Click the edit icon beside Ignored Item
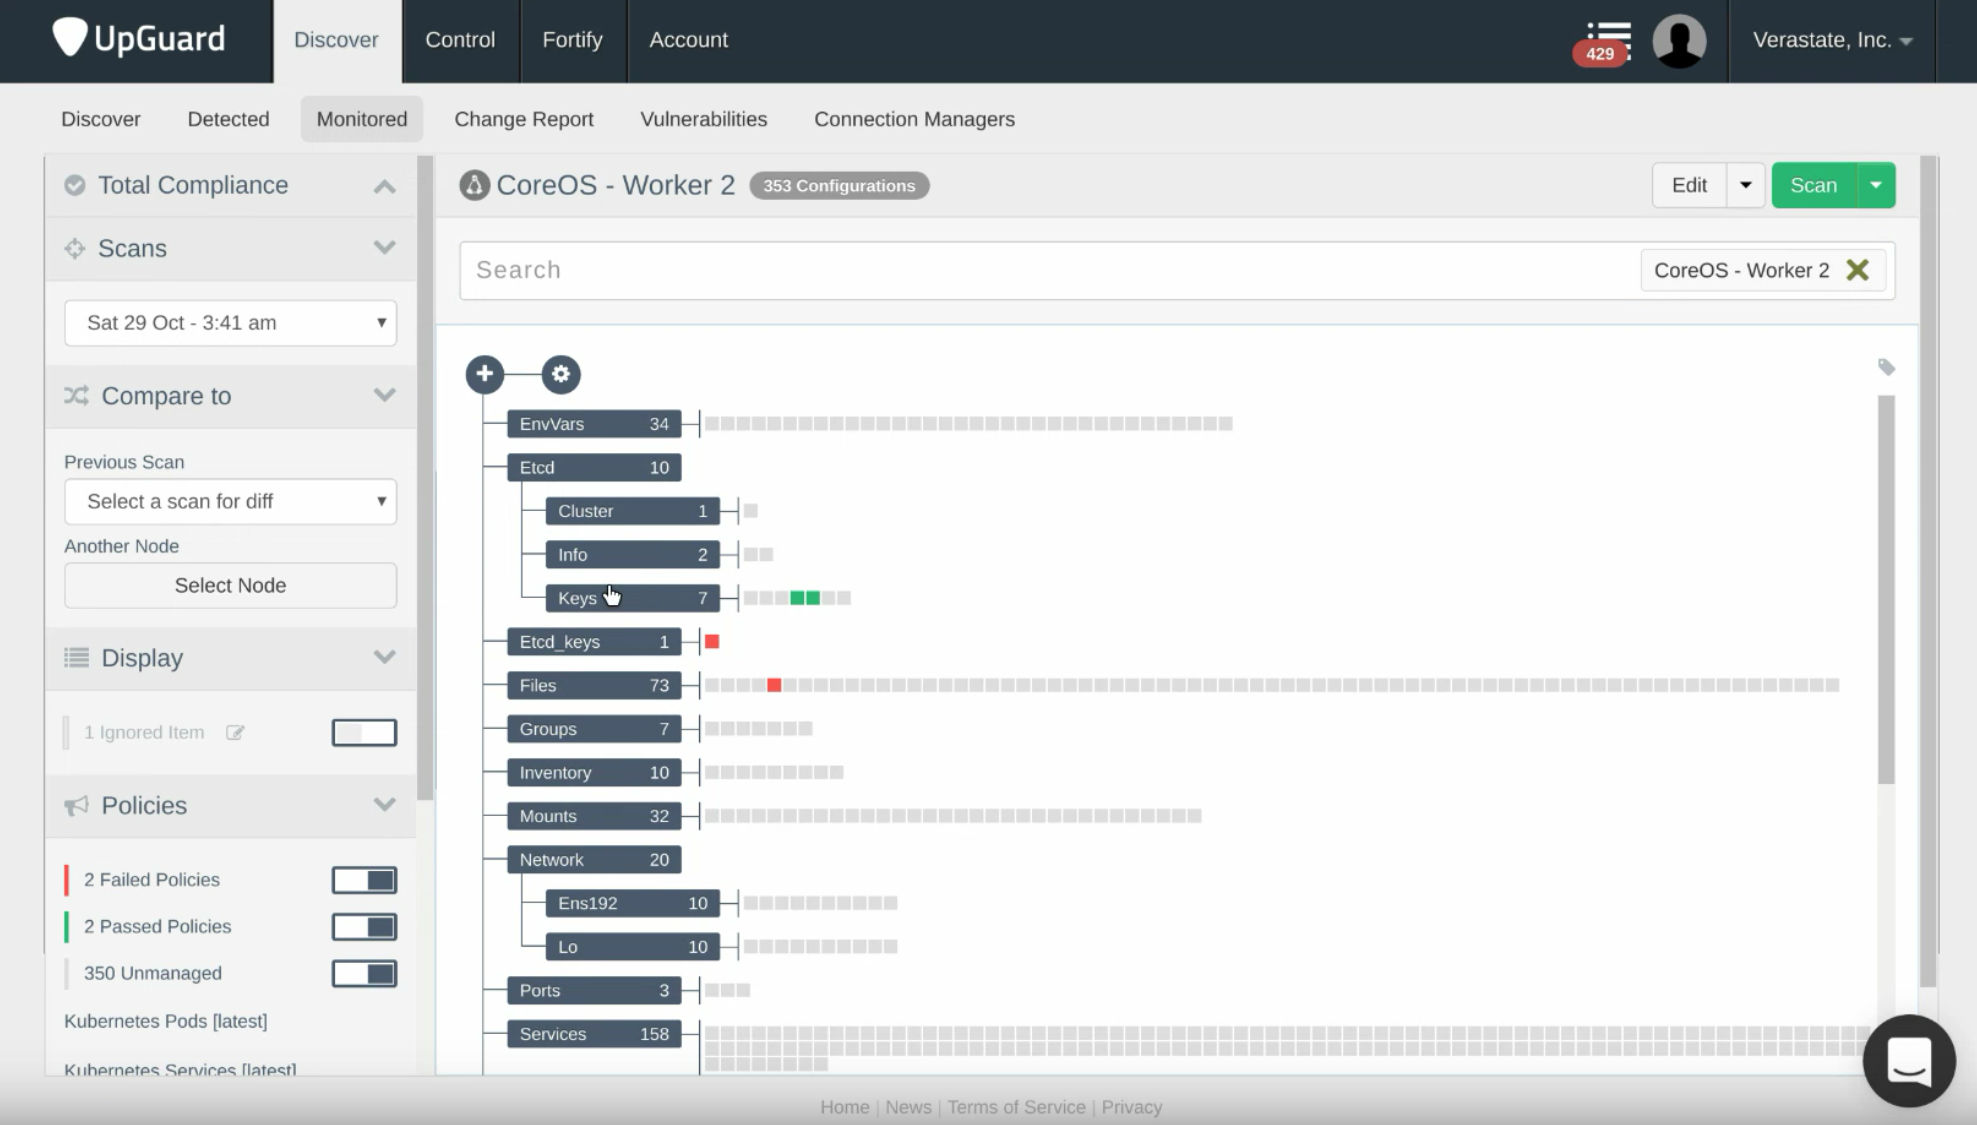 tap(235, 732)
